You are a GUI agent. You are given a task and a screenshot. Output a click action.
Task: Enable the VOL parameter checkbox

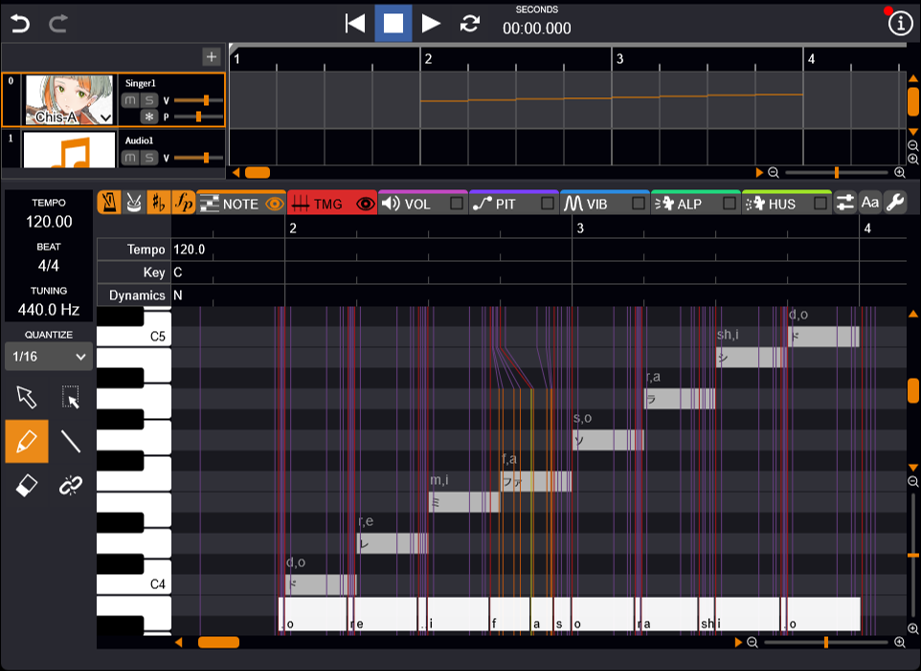(x=456, y=203)
